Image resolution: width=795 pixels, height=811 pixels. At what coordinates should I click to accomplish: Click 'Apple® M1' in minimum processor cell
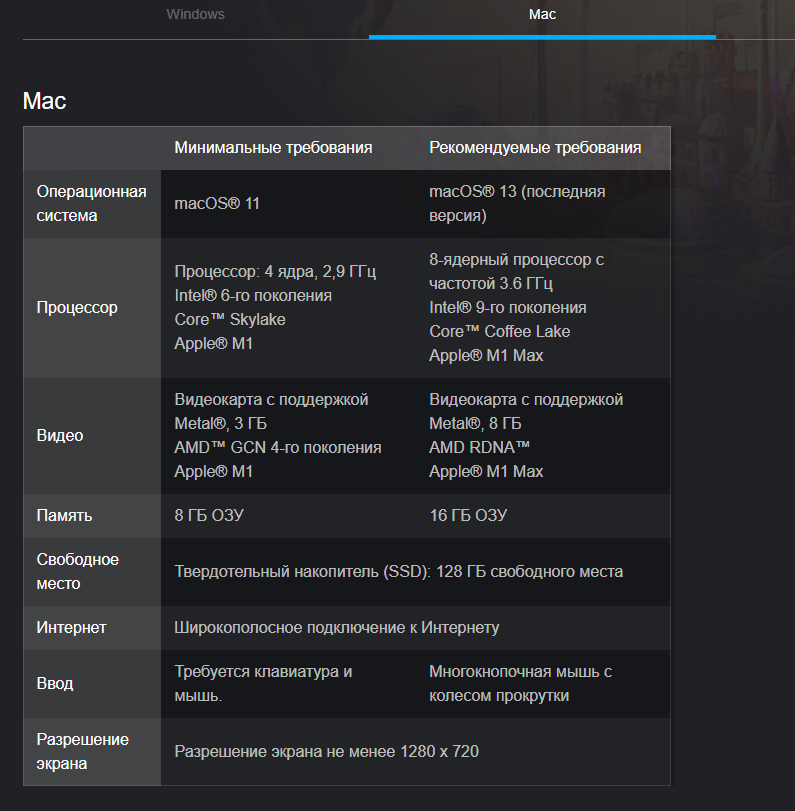tap(214, 343)
